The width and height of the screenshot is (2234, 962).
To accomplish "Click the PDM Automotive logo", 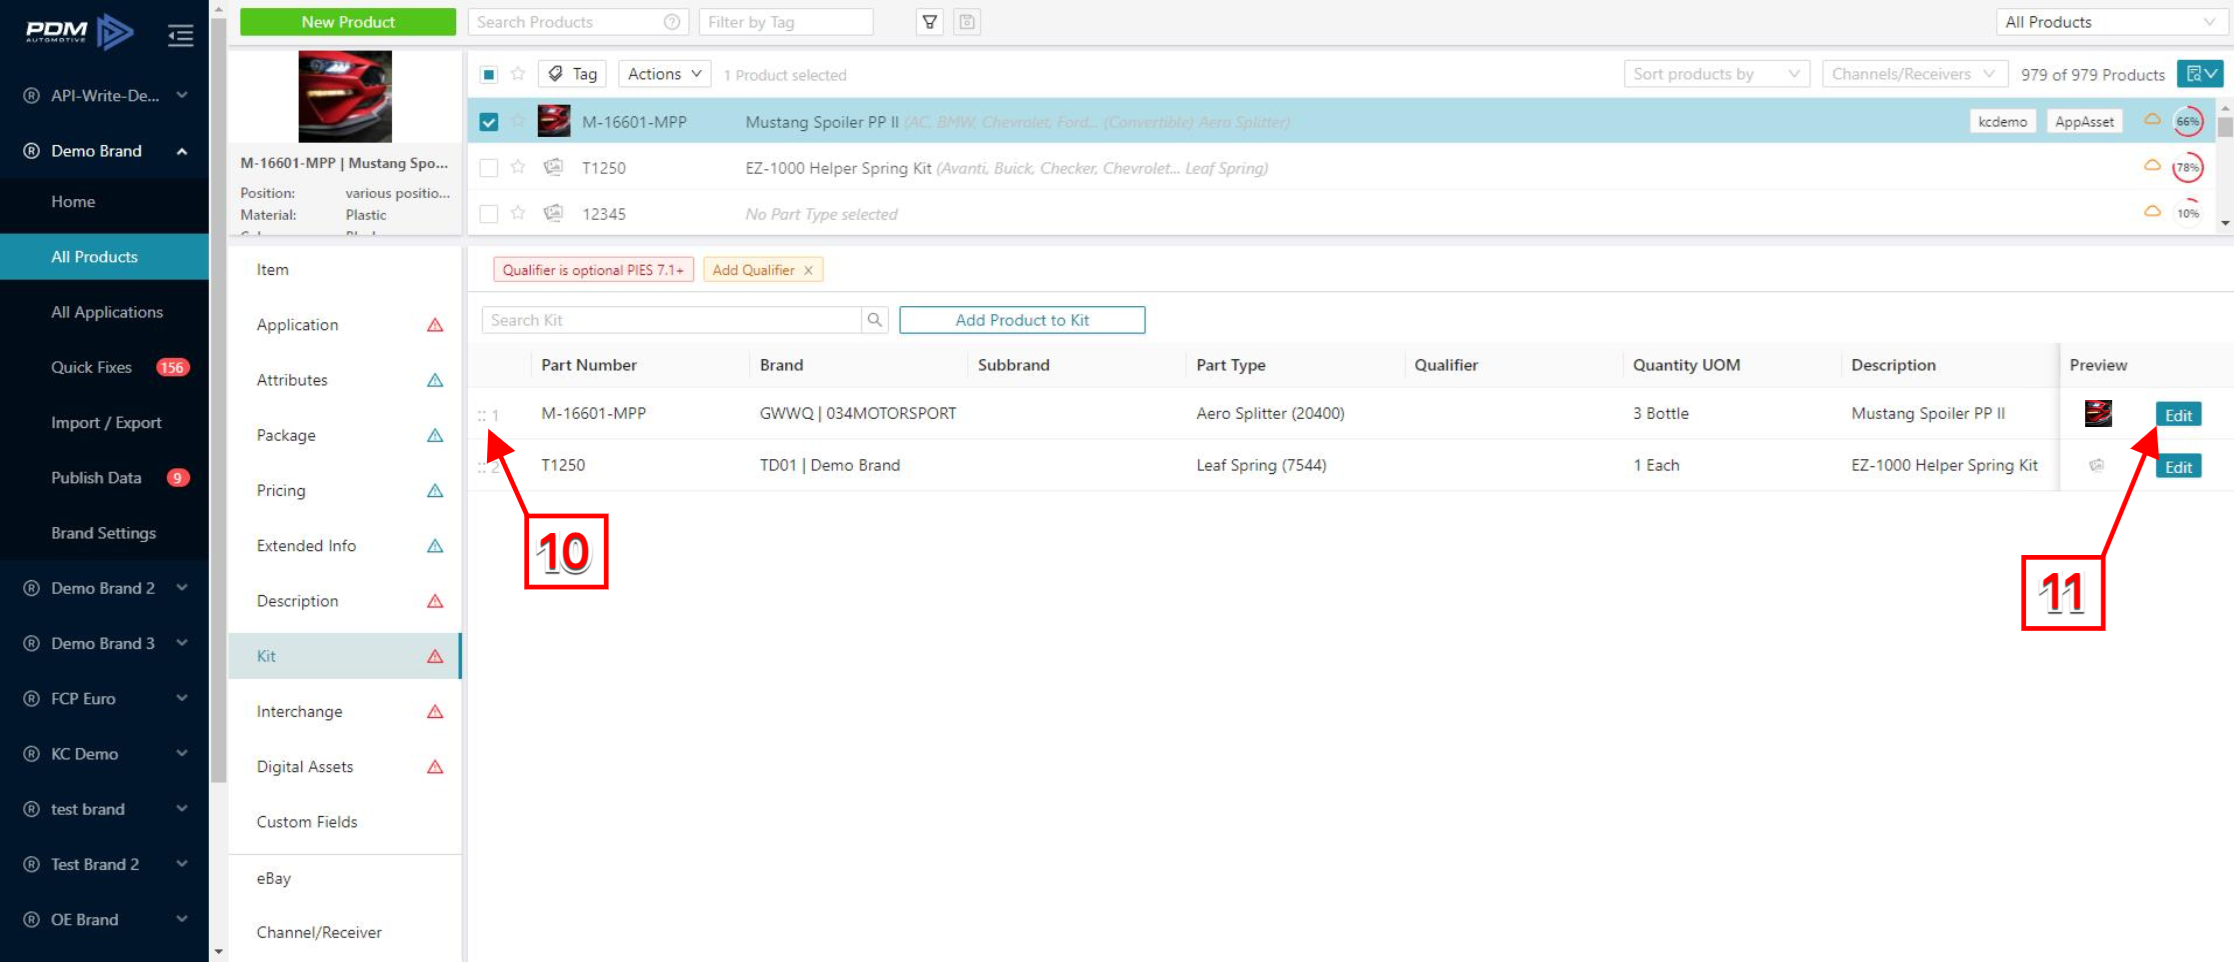I will click(79, 32).
